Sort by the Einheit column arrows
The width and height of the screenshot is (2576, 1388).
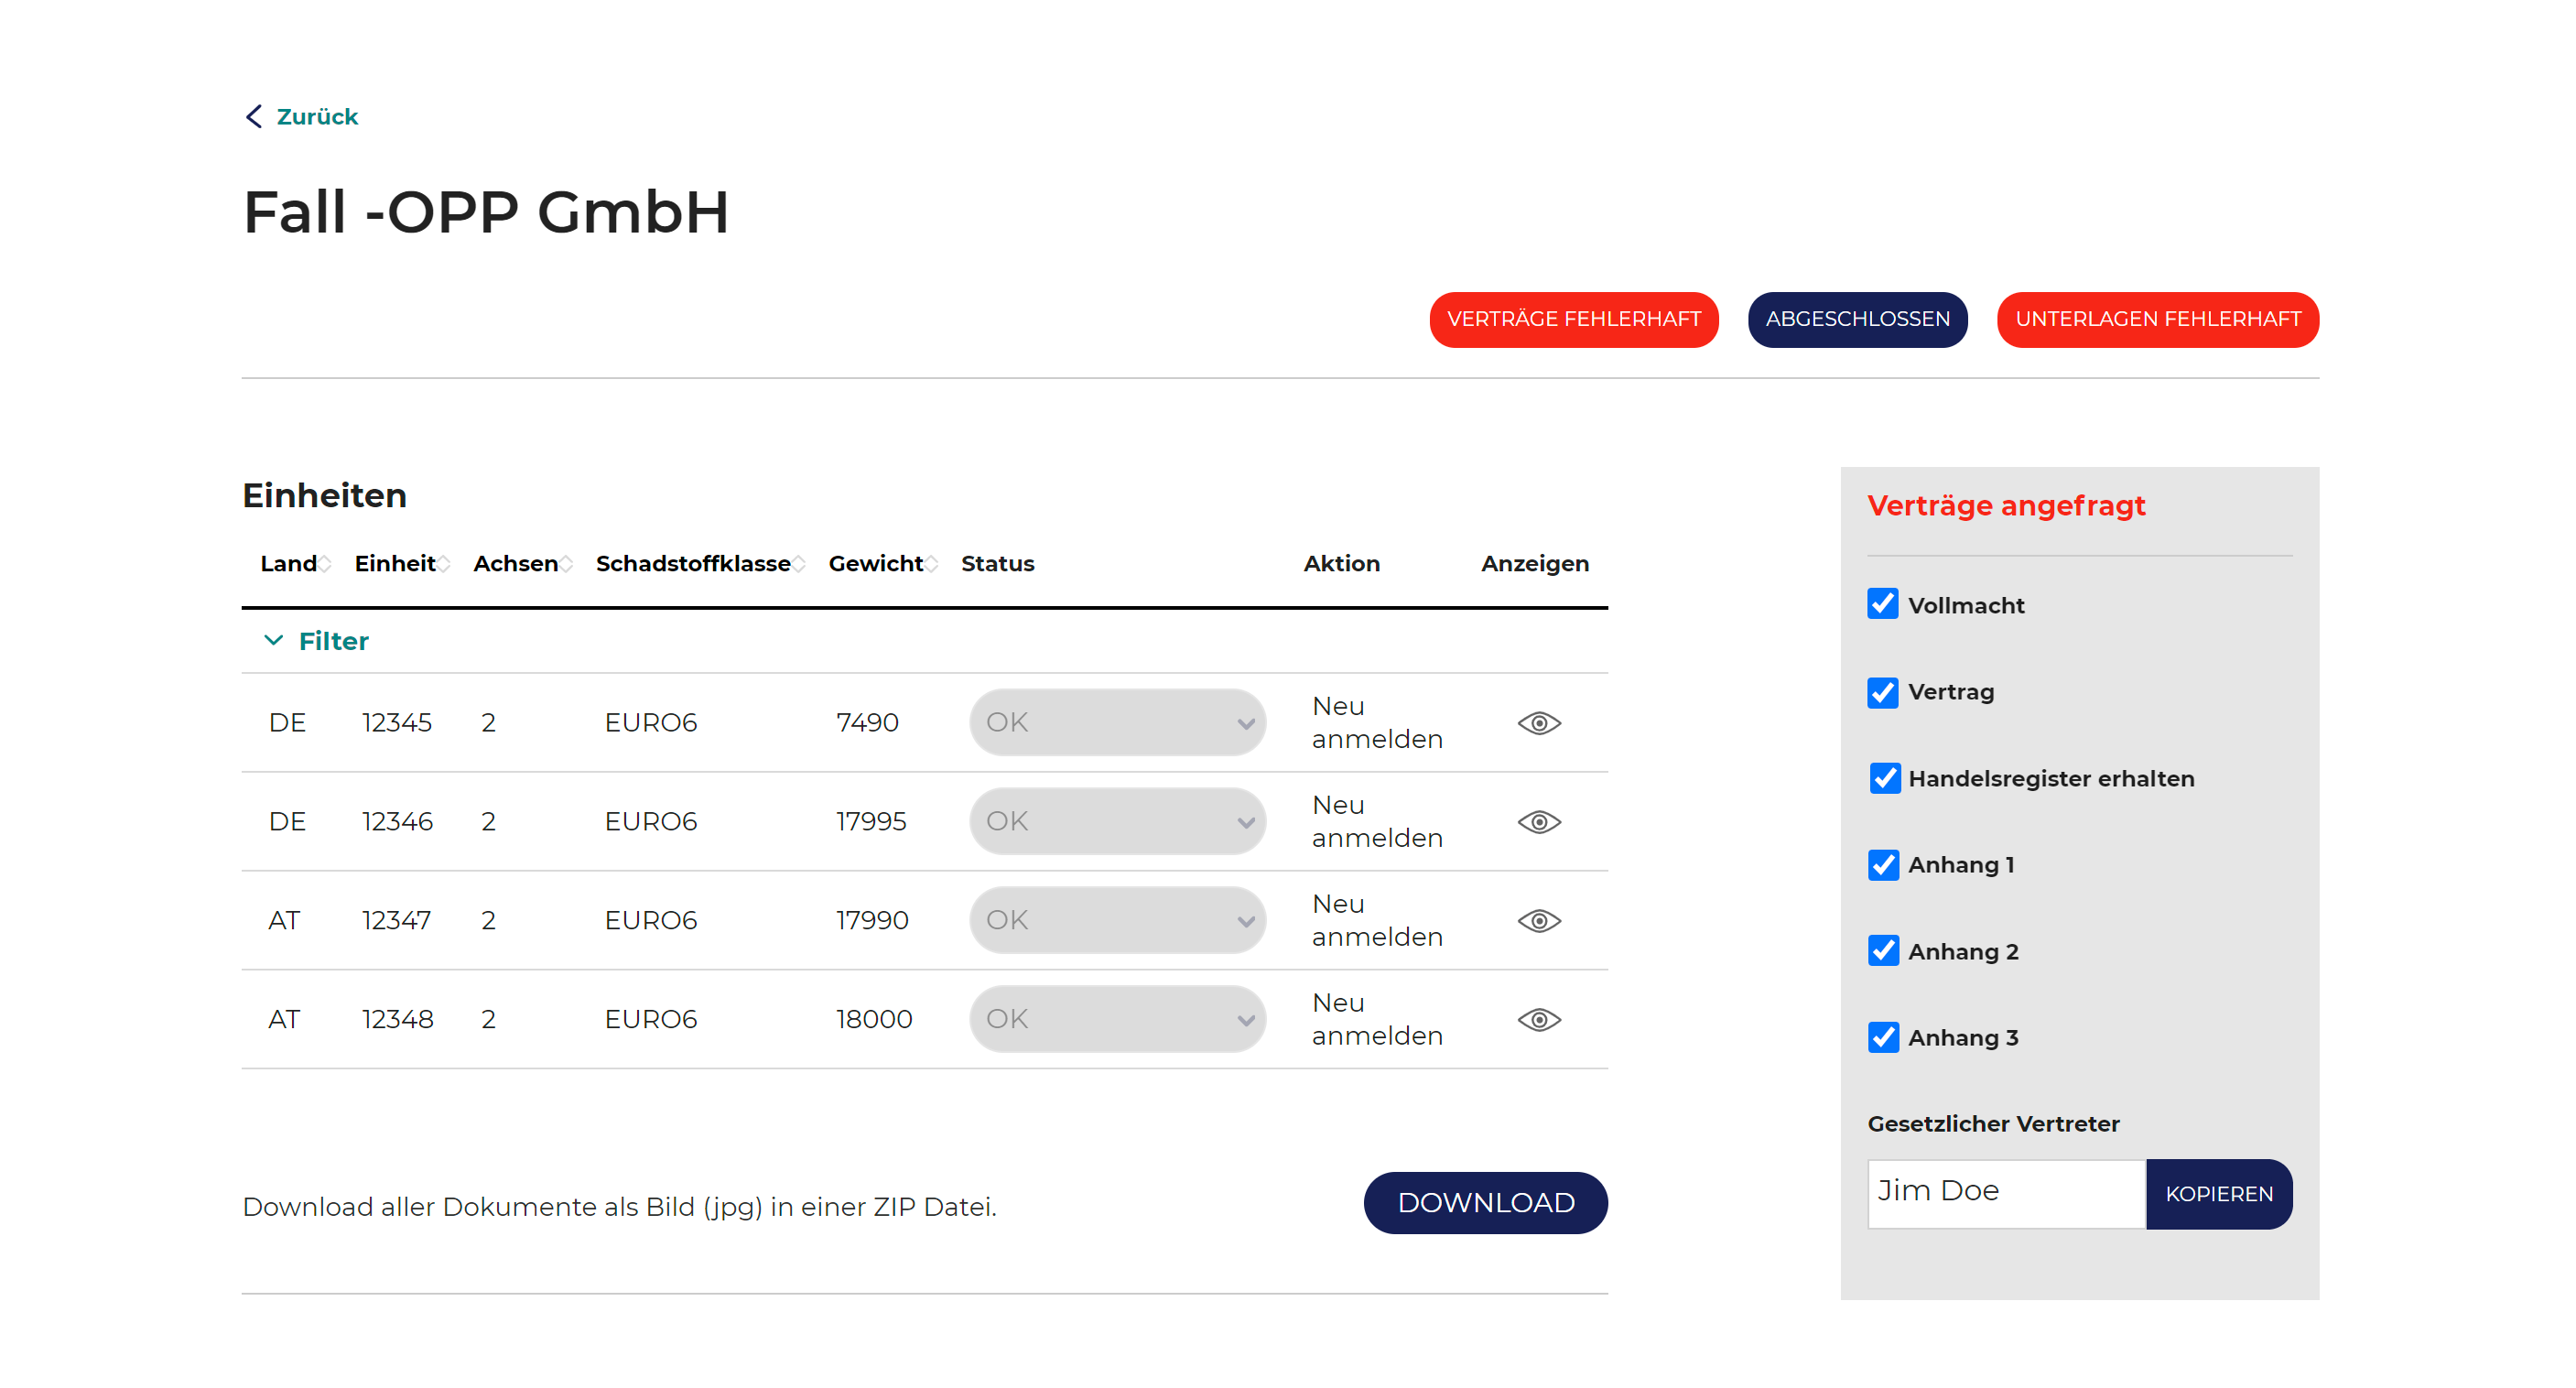(443, 565)
